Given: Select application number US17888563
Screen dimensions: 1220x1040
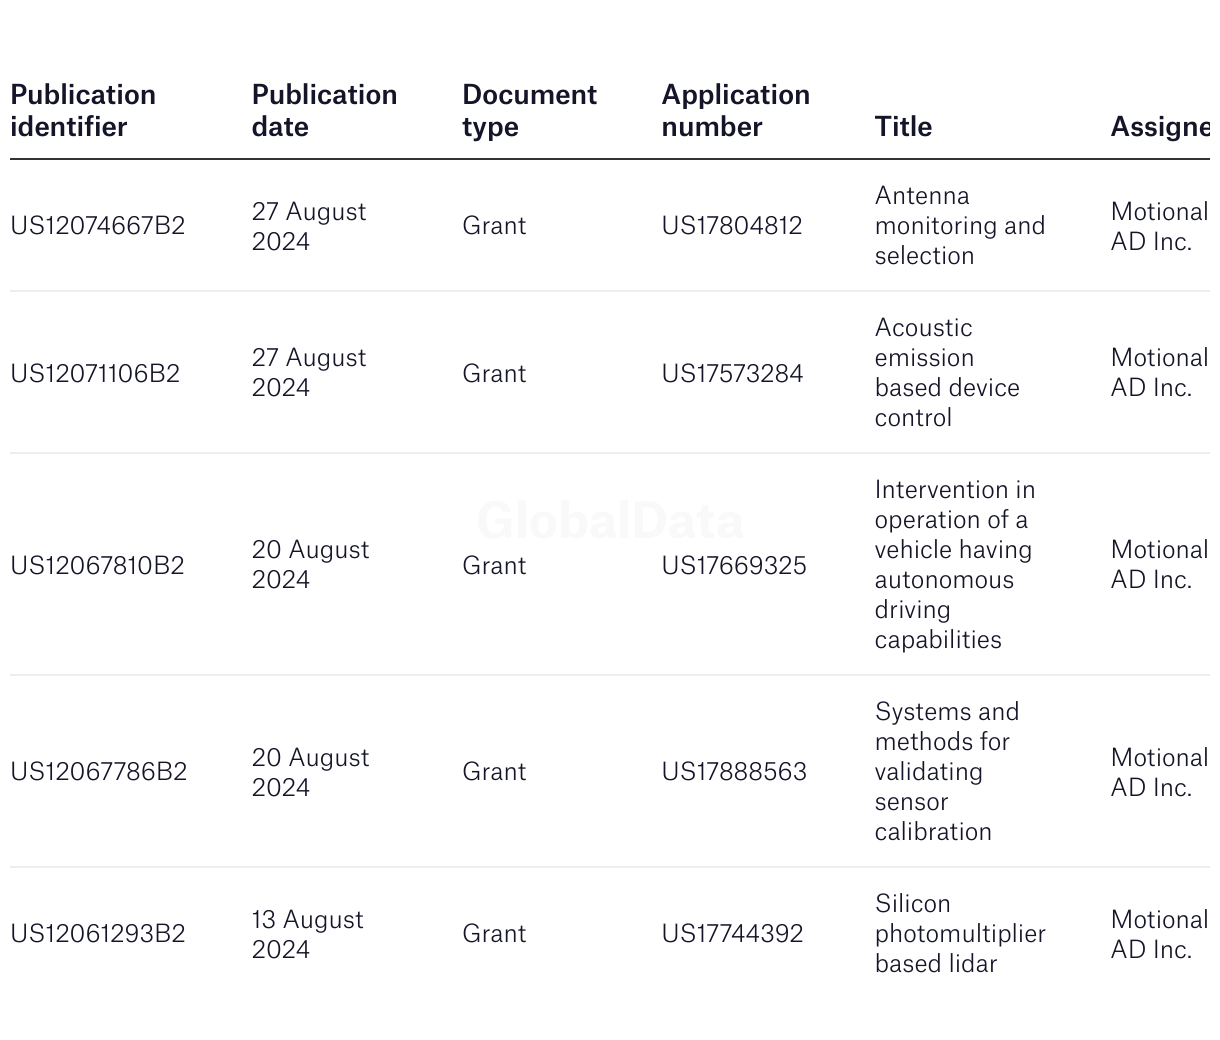Looking at the screenshot, I should coord(734,772).
